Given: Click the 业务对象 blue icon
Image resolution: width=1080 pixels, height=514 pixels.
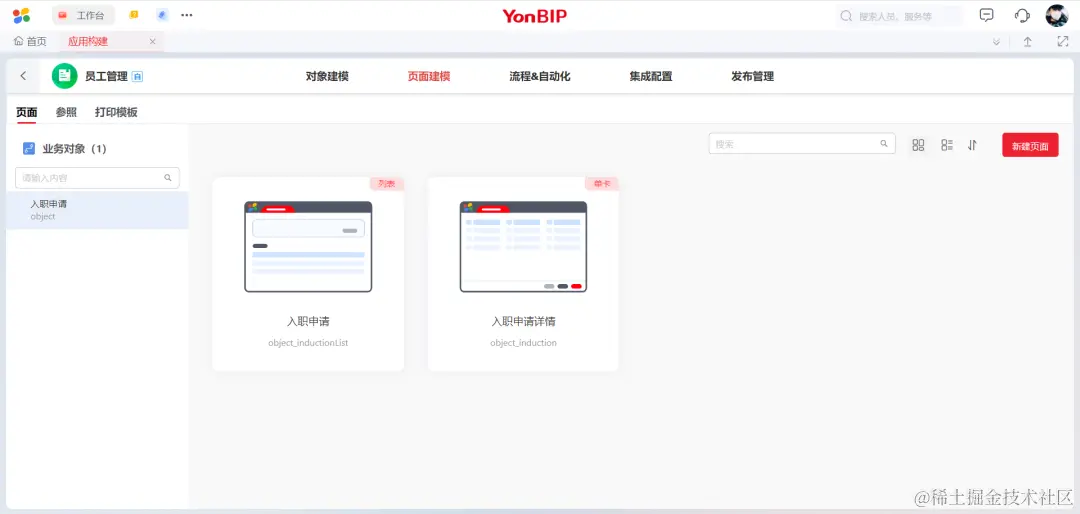Looking at the screenshot, I should click(x=29, y=148).
